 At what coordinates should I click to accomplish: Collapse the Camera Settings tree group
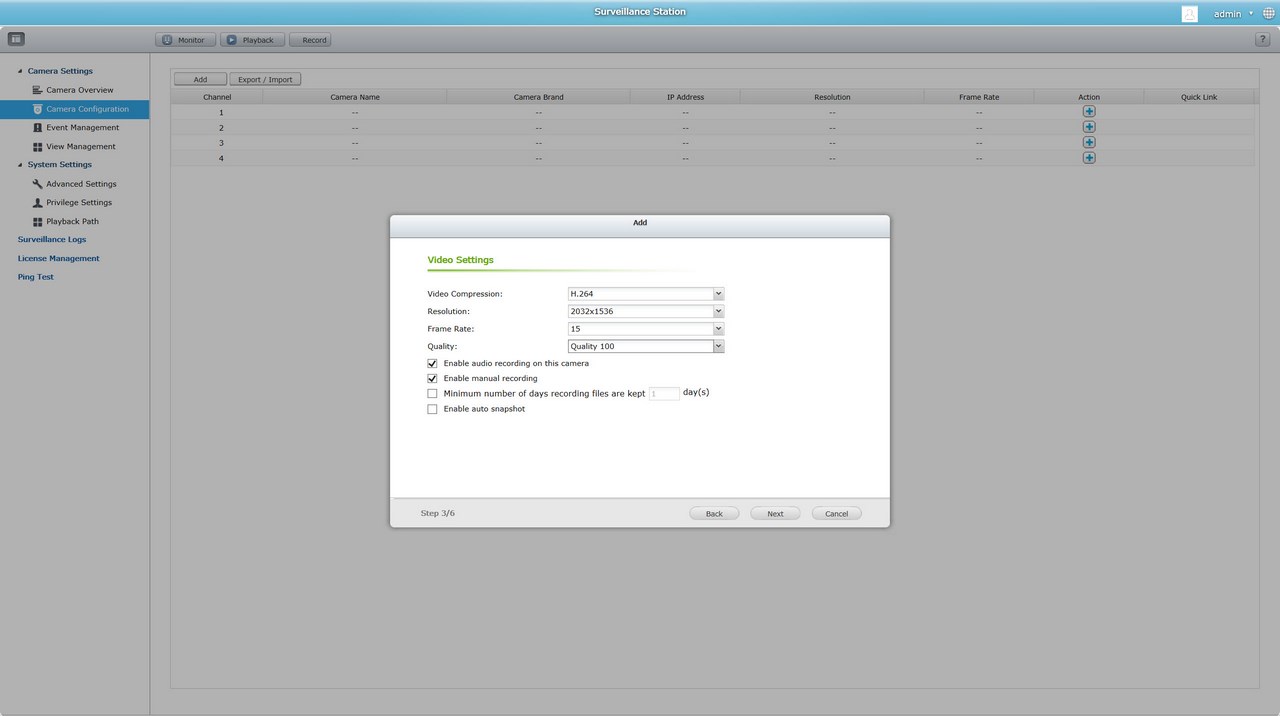coord(20,71)
